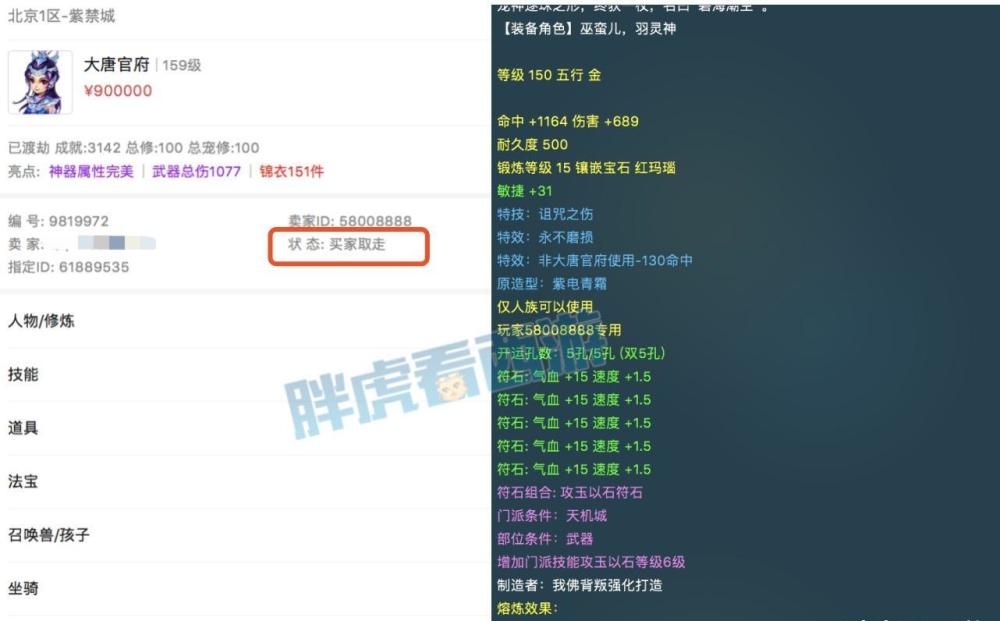This screenshot has height=621, width=1000.
Task: Click the 北京1区-紫禁城 server label
Action: 61,16
